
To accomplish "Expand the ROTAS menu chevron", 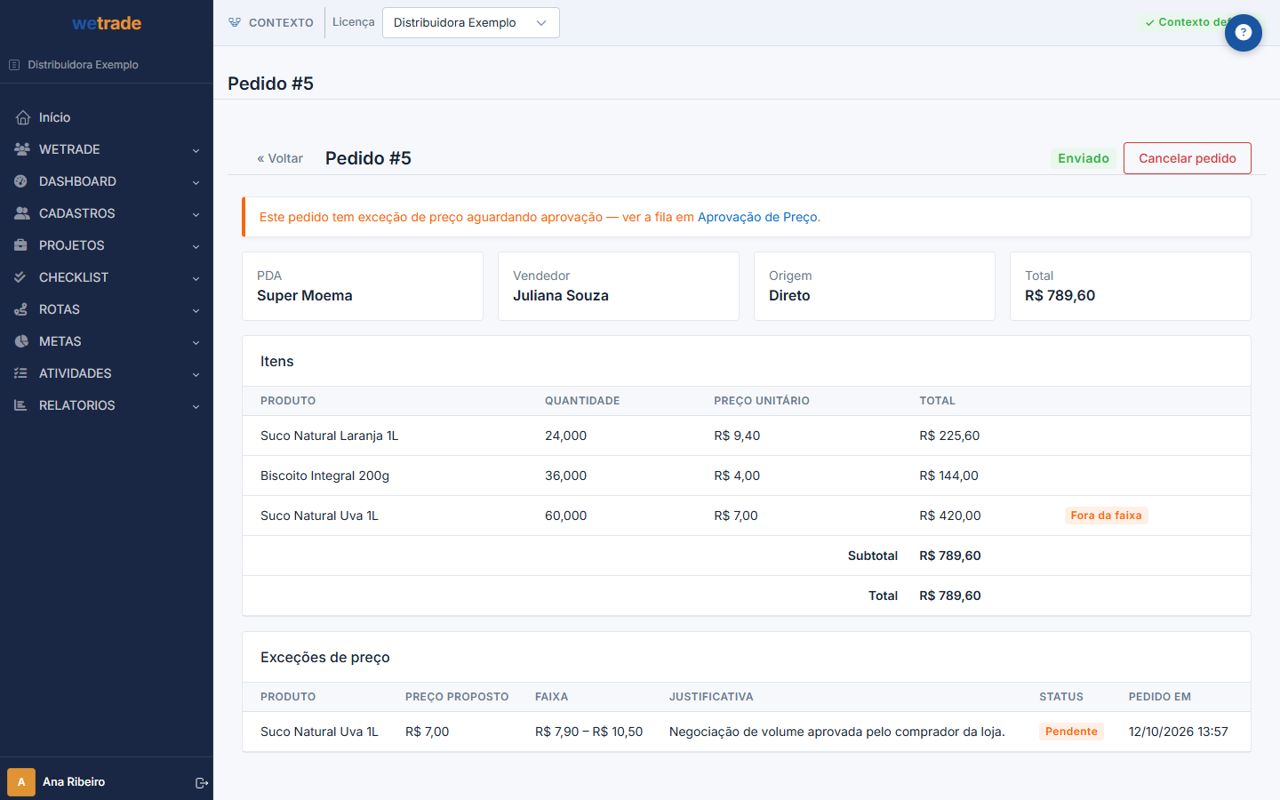I will point(196,310).
